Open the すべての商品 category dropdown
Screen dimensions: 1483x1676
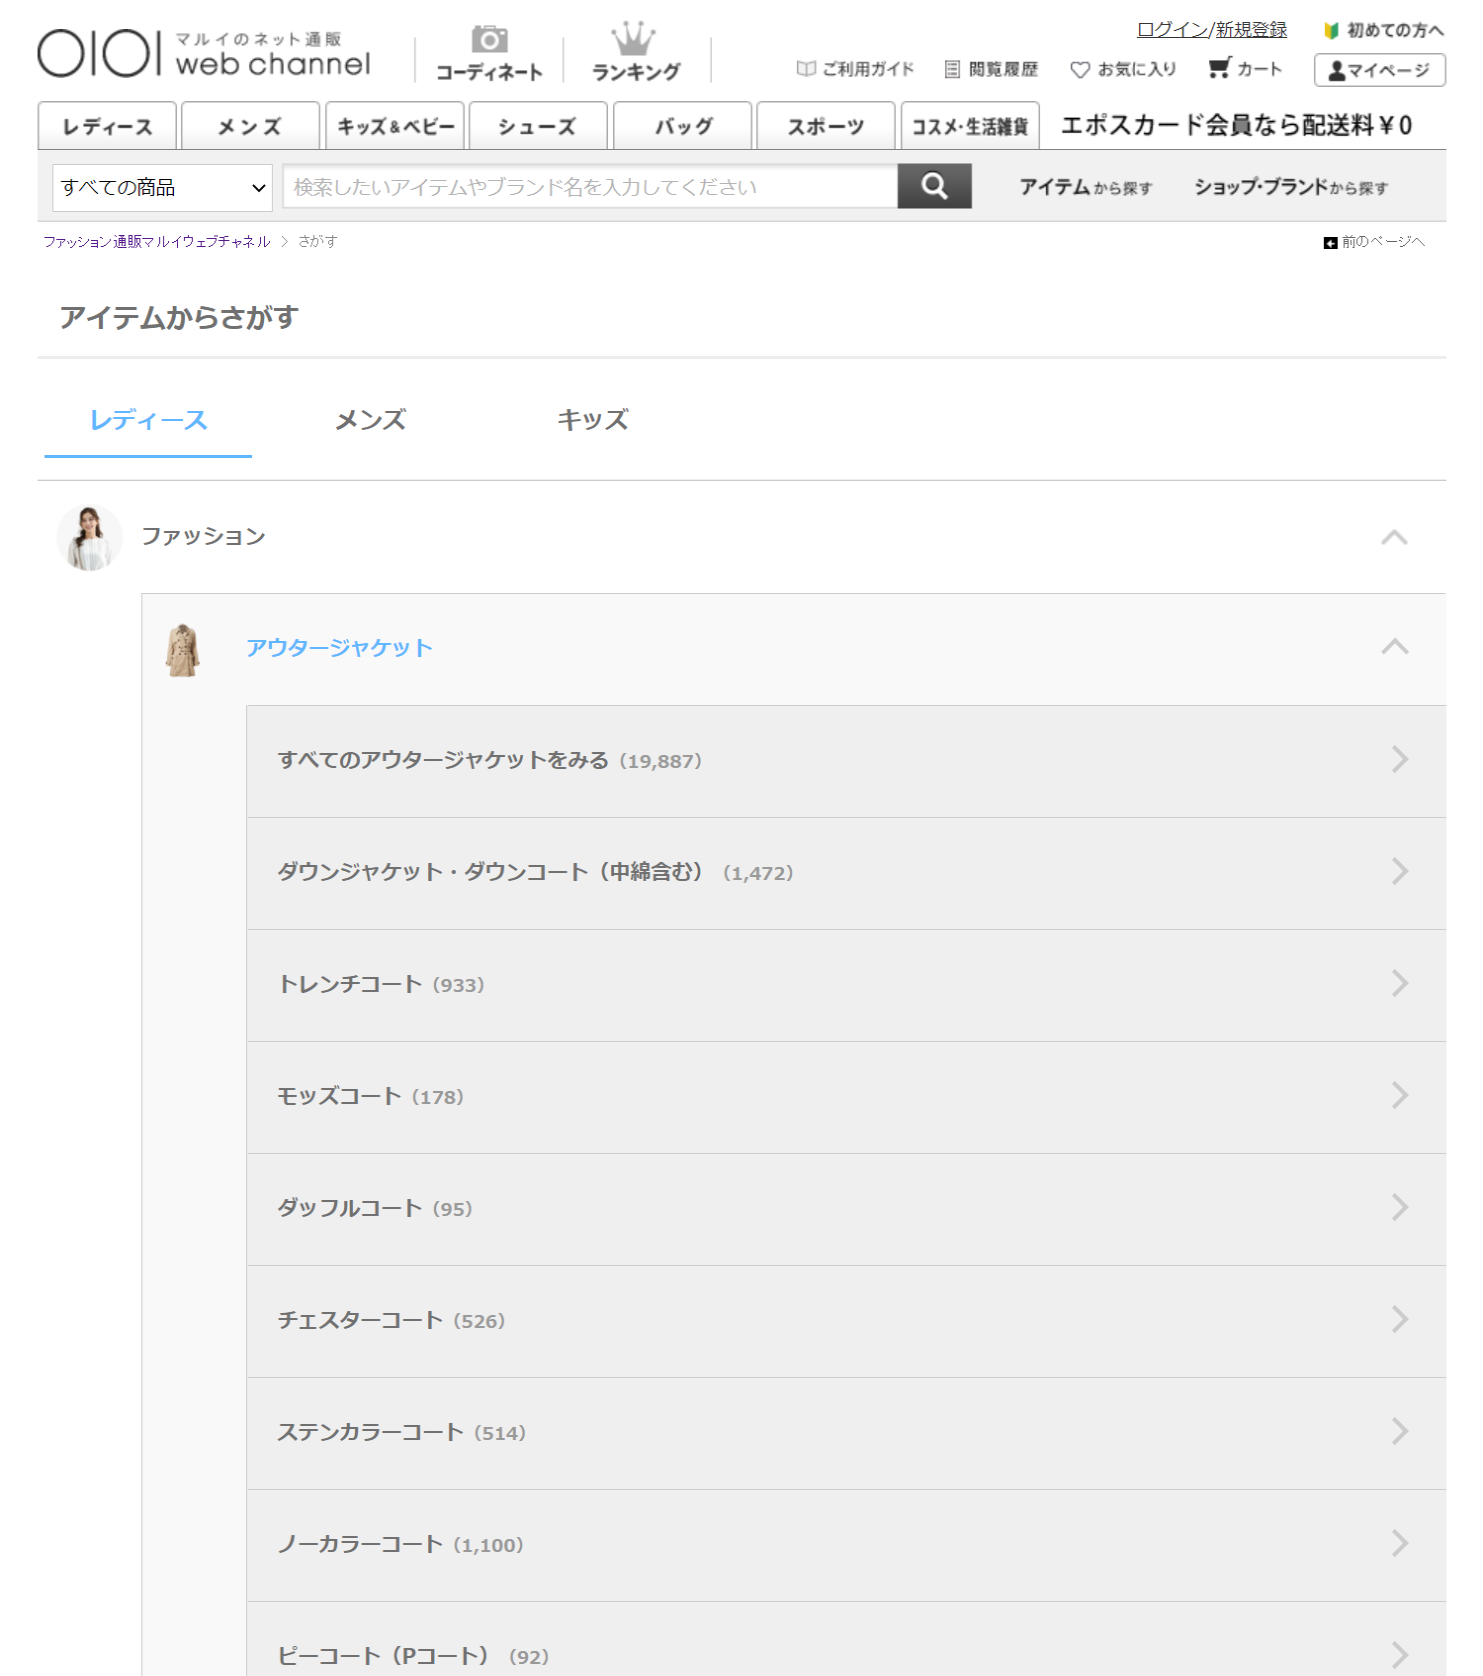pyautogui.click(x=162, y=188)
